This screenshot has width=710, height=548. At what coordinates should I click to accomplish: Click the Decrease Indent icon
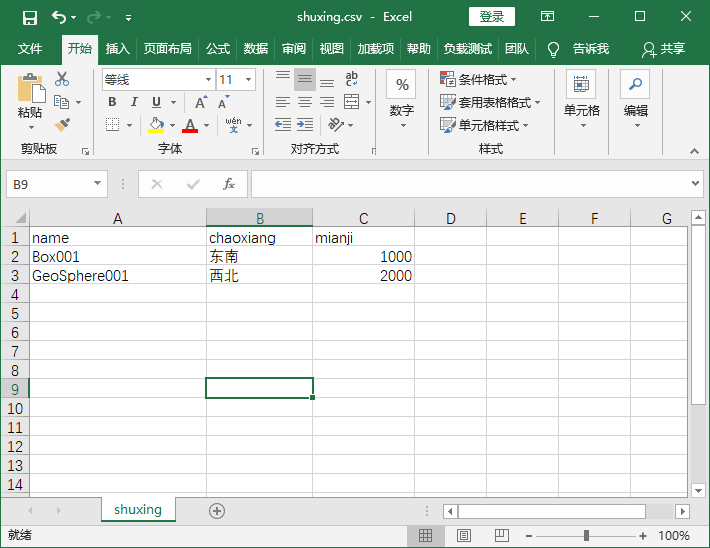coord(283,125)
